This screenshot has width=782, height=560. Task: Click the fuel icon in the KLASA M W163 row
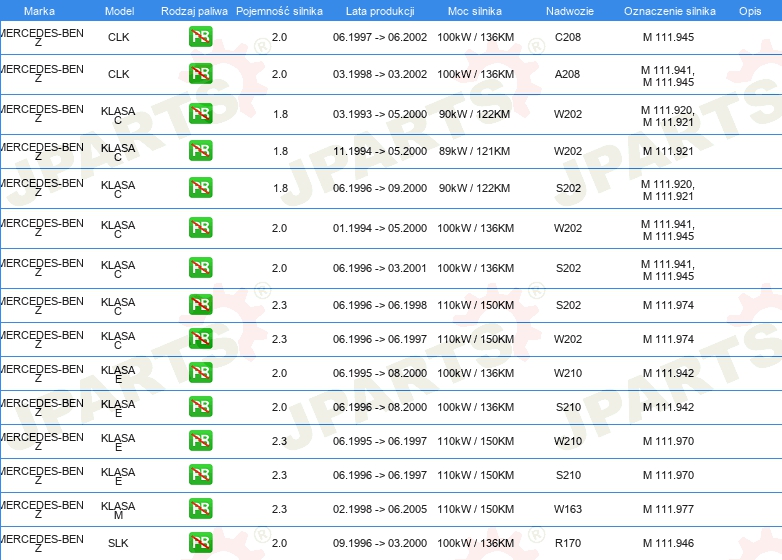(200, 509)
